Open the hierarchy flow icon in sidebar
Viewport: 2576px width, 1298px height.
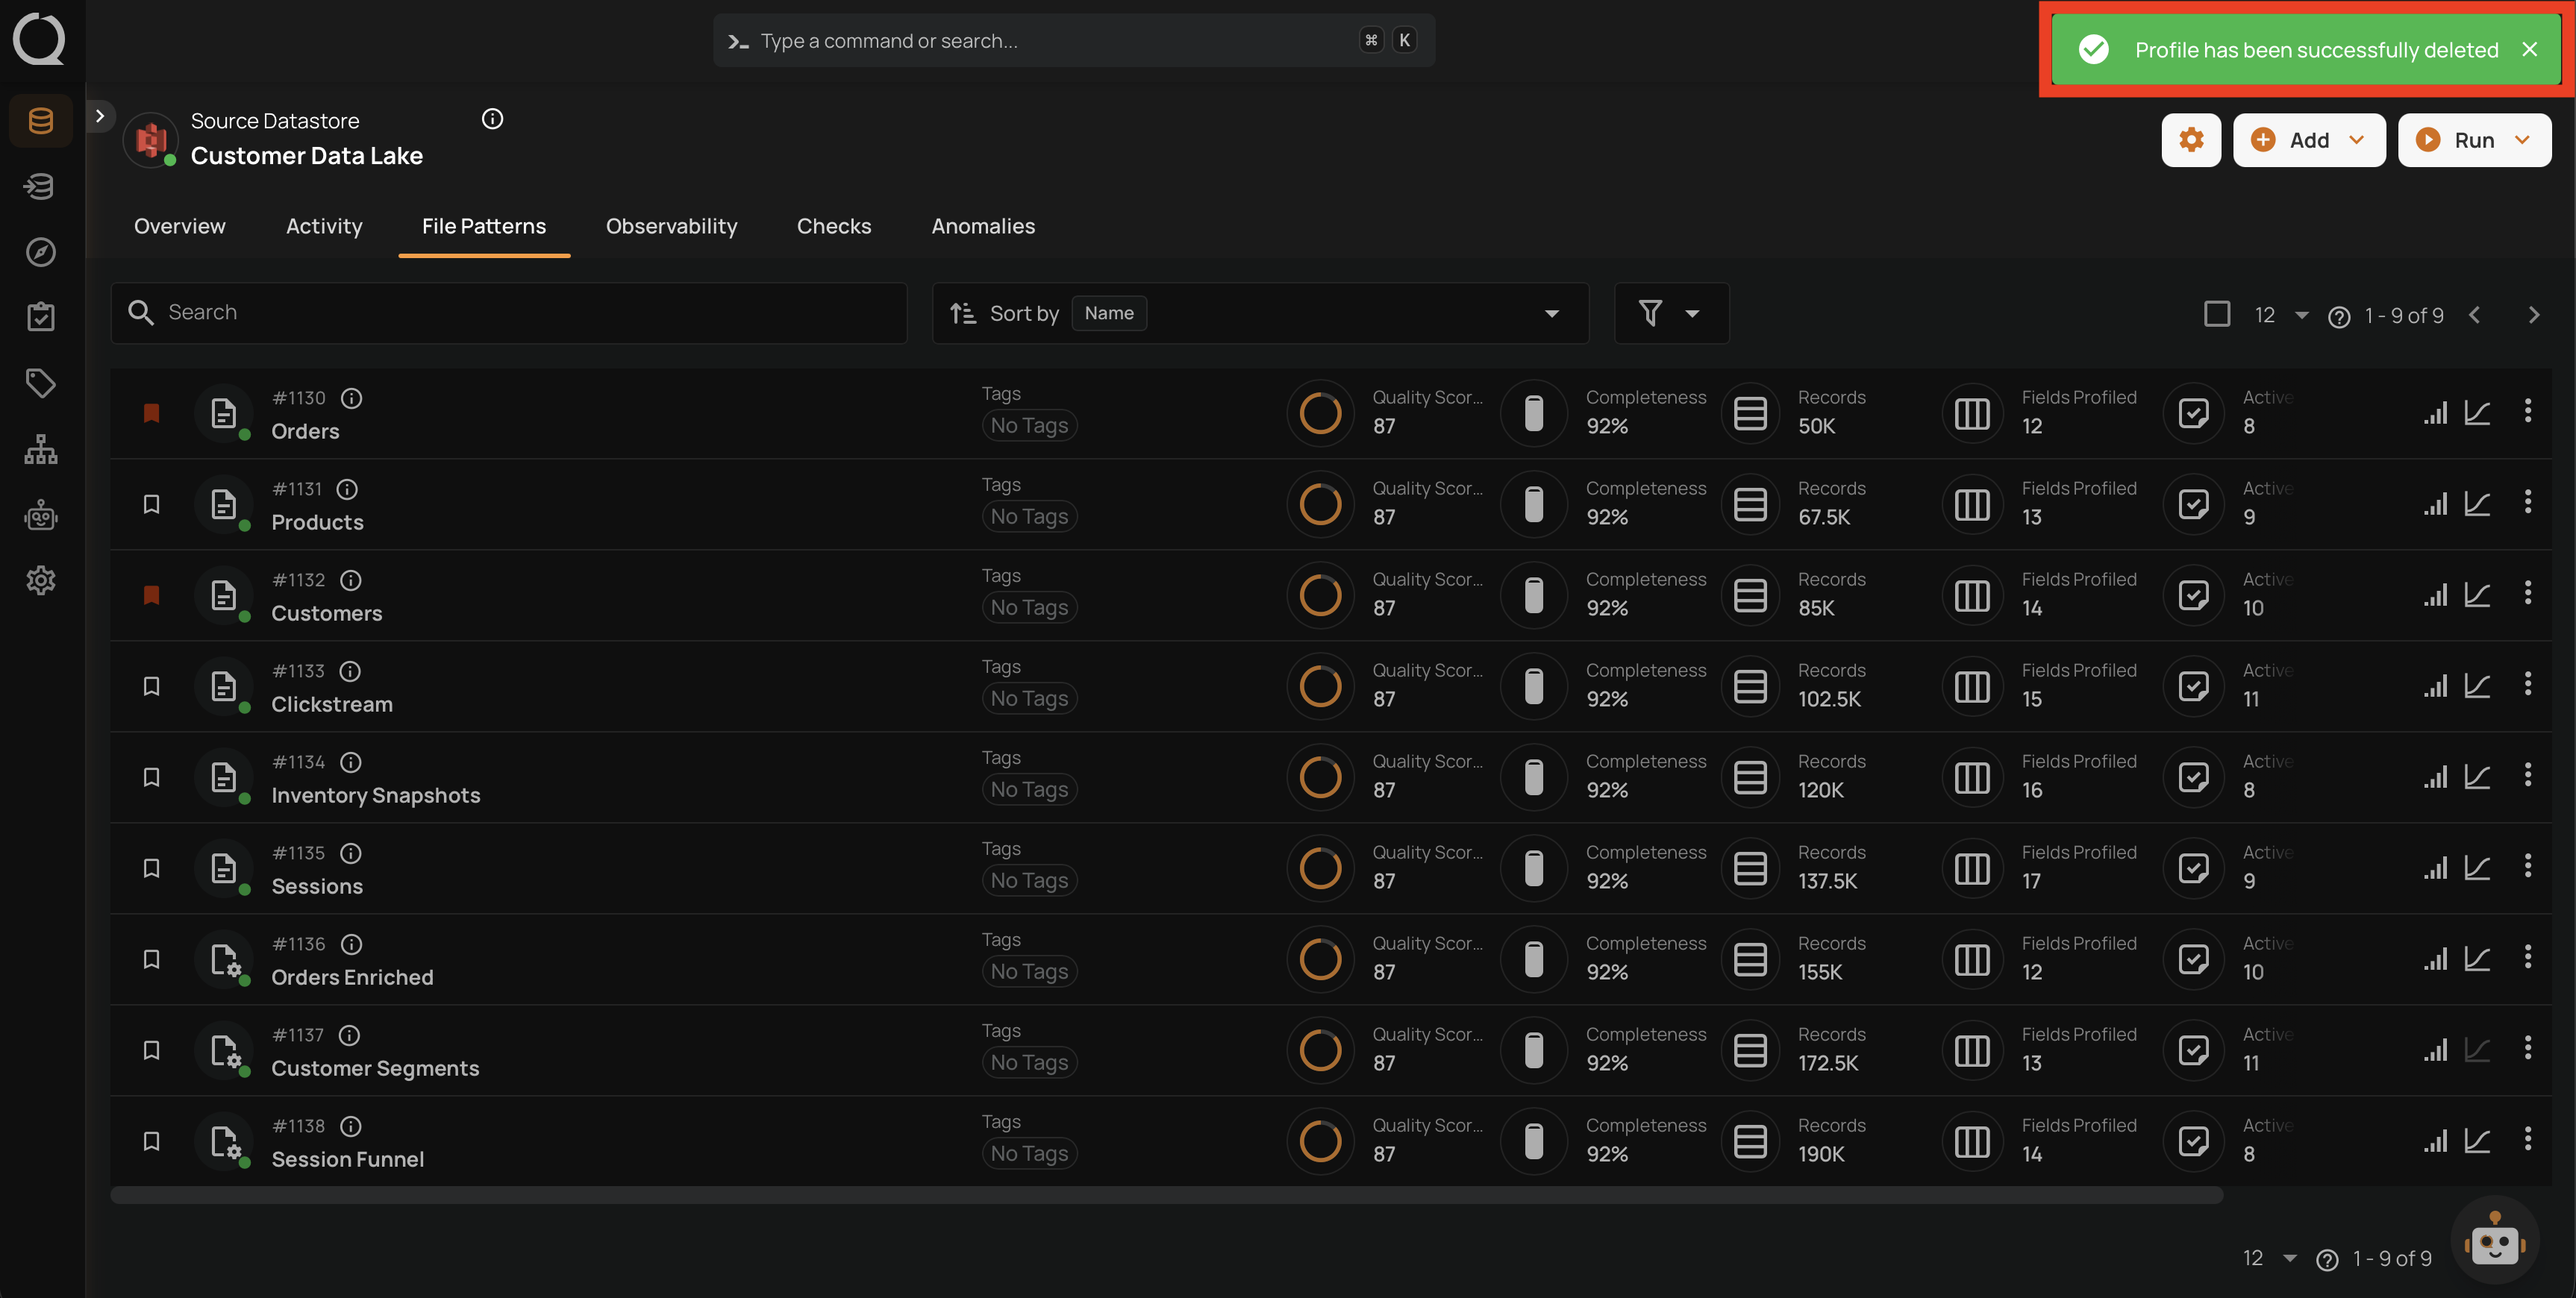point(41,449)
